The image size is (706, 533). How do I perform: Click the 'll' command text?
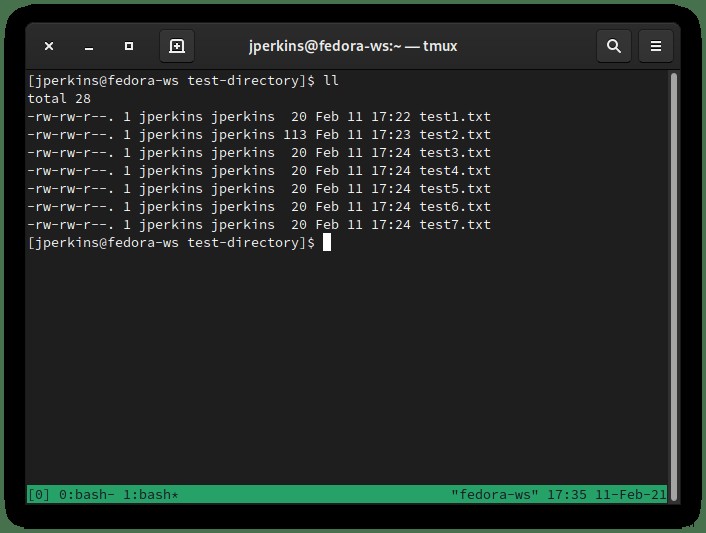click(331, 81)
